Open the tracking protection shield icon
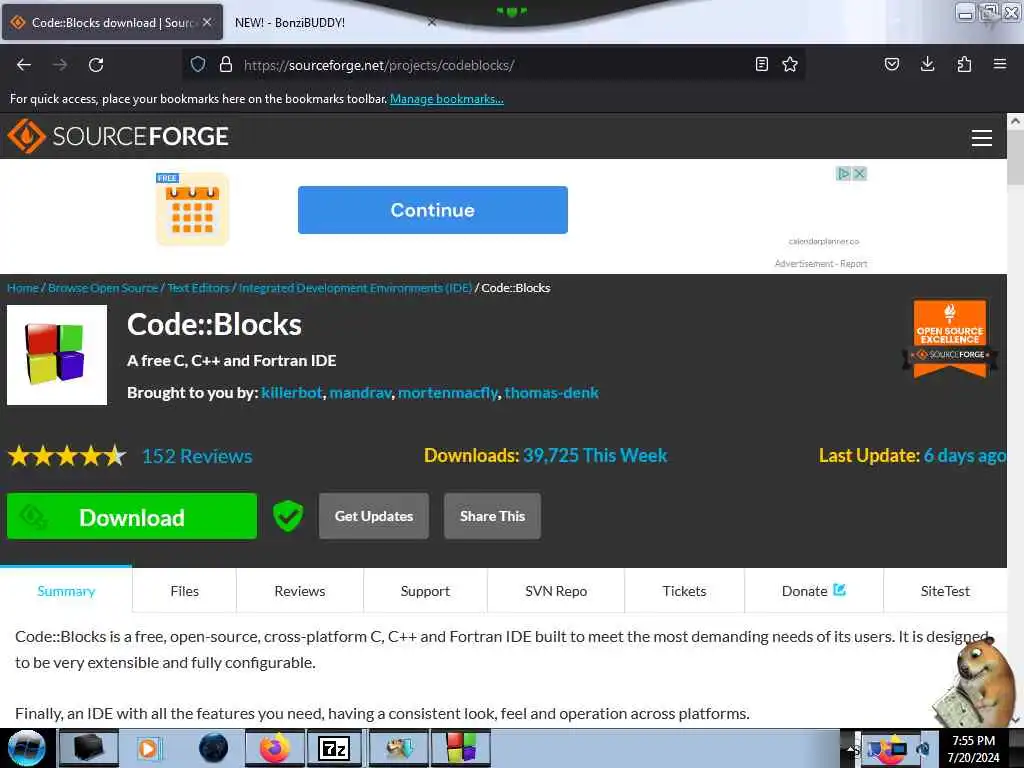This screenshot has width=1024, height=768. click(198, 64)
